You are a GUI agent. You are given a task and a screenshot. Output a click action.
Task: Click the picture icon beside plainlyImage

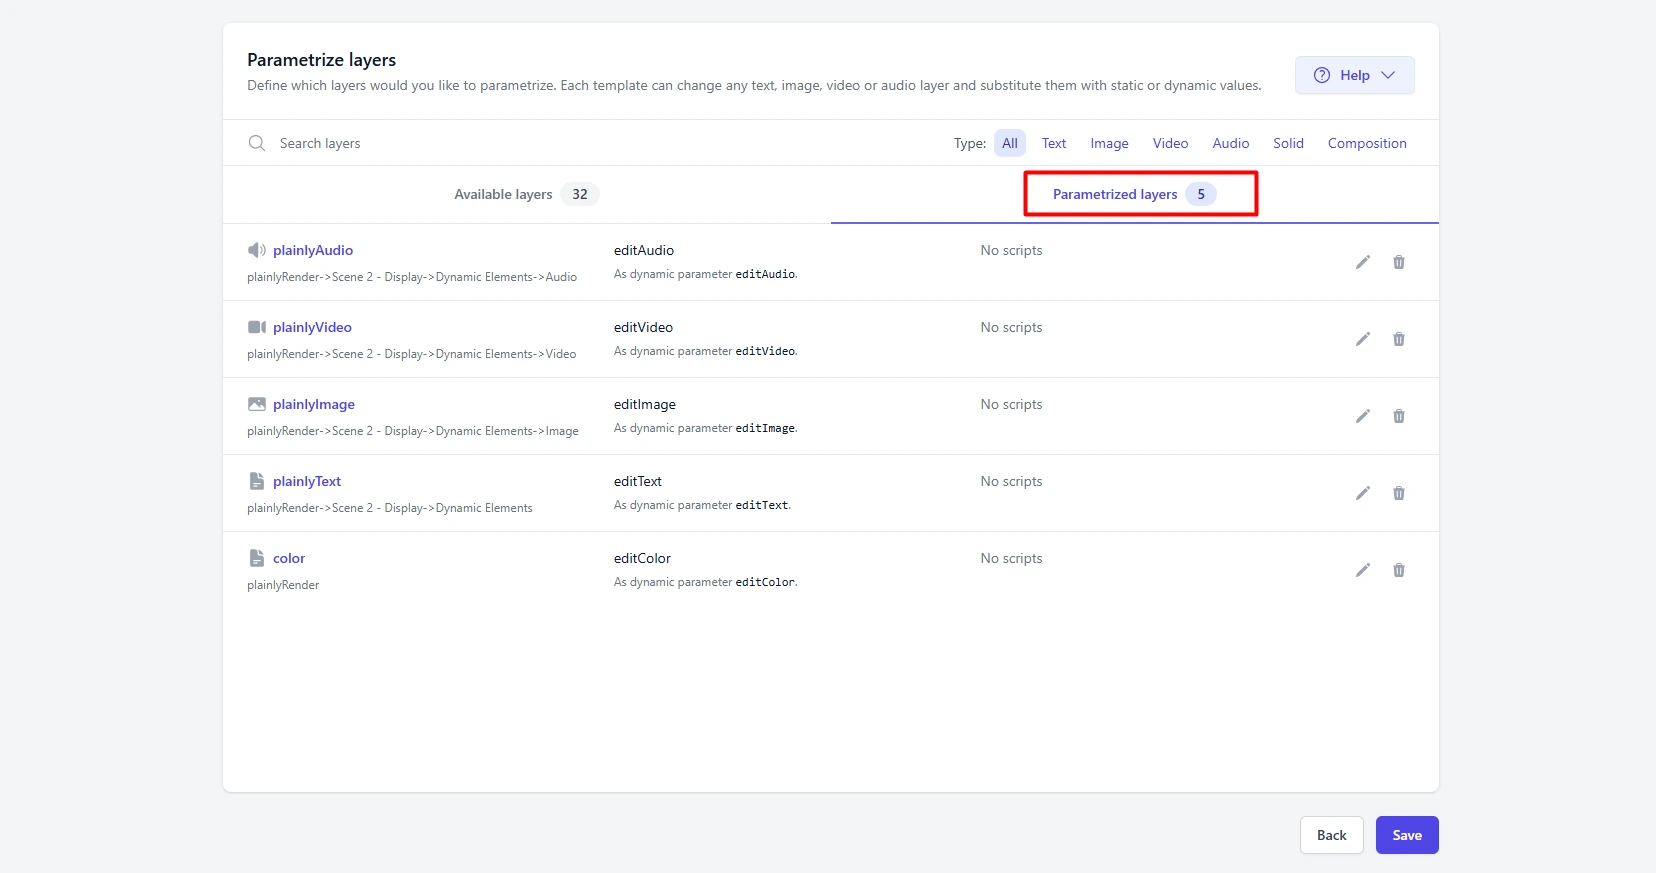point(257,404)
